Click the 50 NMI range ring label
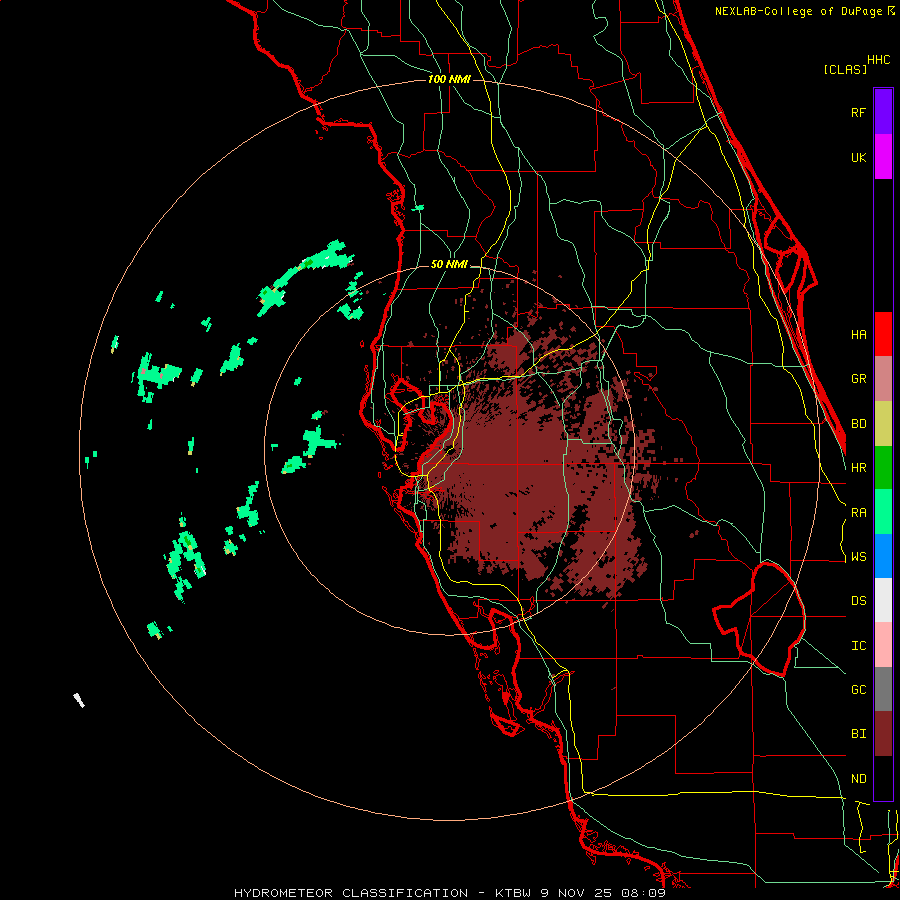900x900 pixels. click(449, 264)
